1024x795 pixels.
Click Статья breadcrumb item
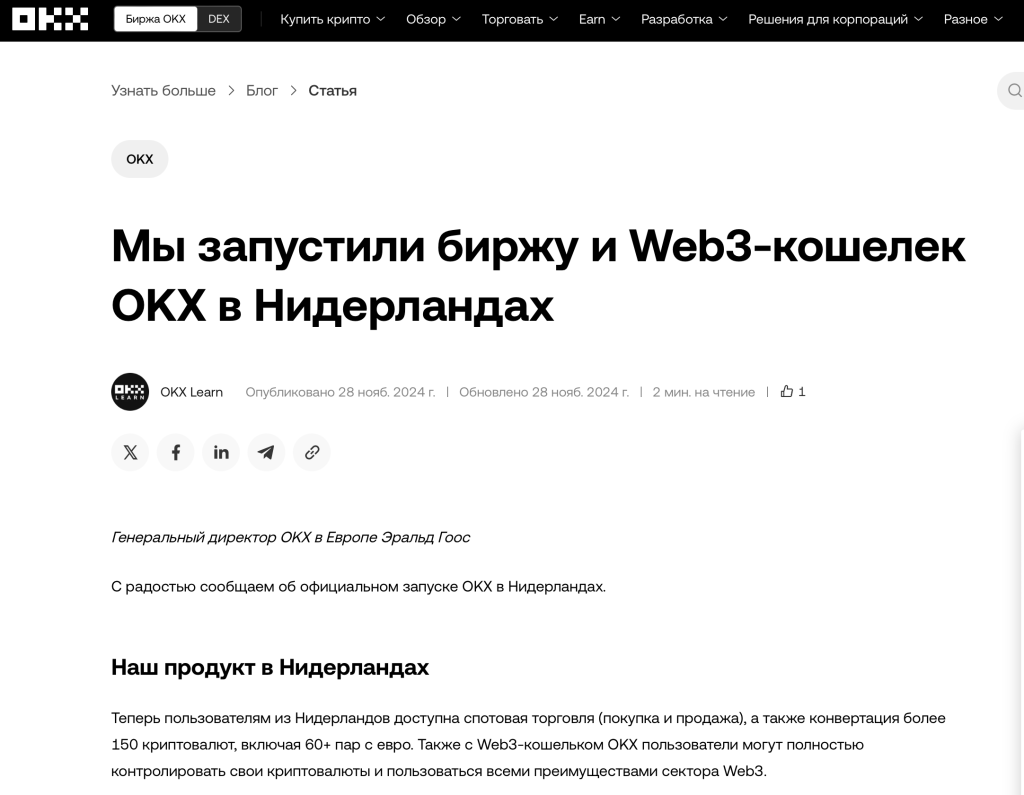coord(332,91)
